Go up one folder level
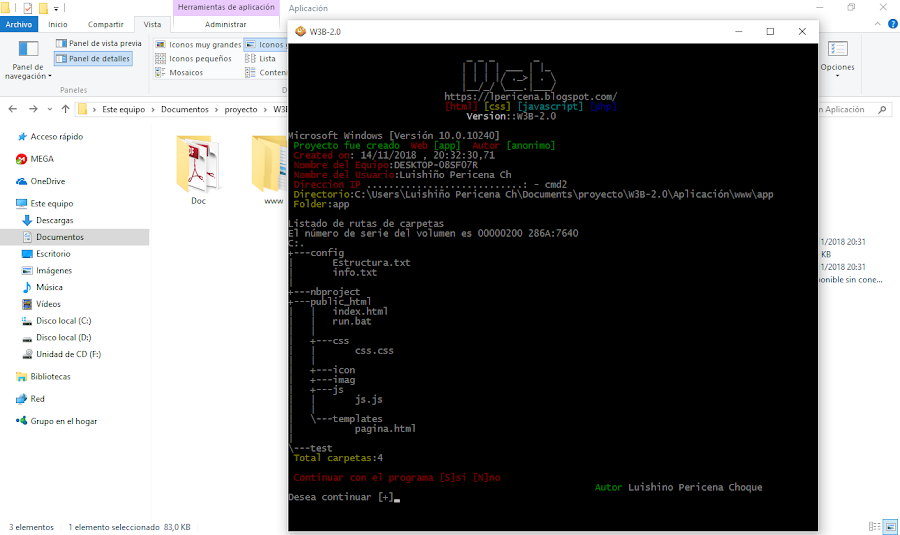Screen dimensions: 900x535 pyautogui.click(x=65, y=109)
